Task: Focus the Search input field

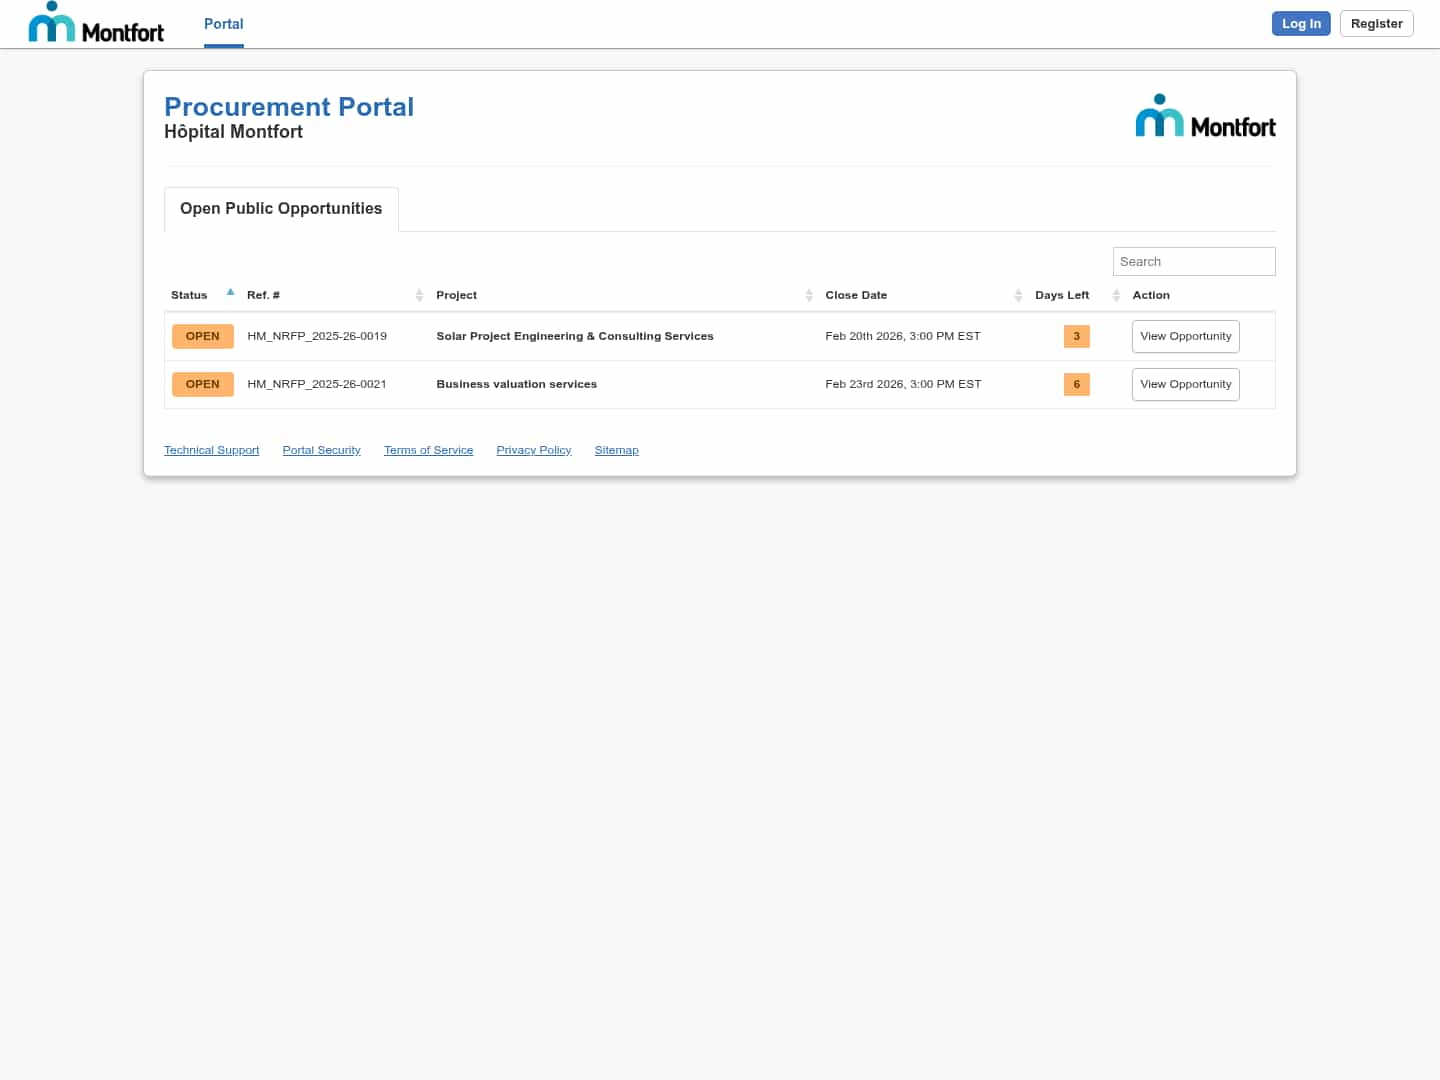Action: tap(1193, 262)
